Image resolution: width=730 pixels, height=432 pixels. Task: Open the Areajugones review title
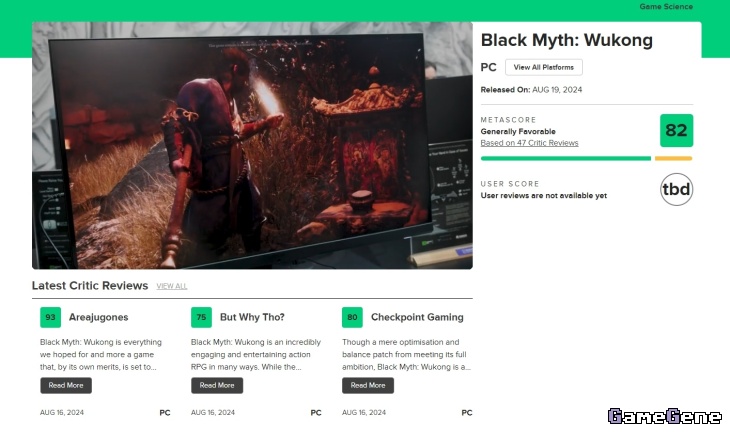pyautogui.click(x=98, y=317)
